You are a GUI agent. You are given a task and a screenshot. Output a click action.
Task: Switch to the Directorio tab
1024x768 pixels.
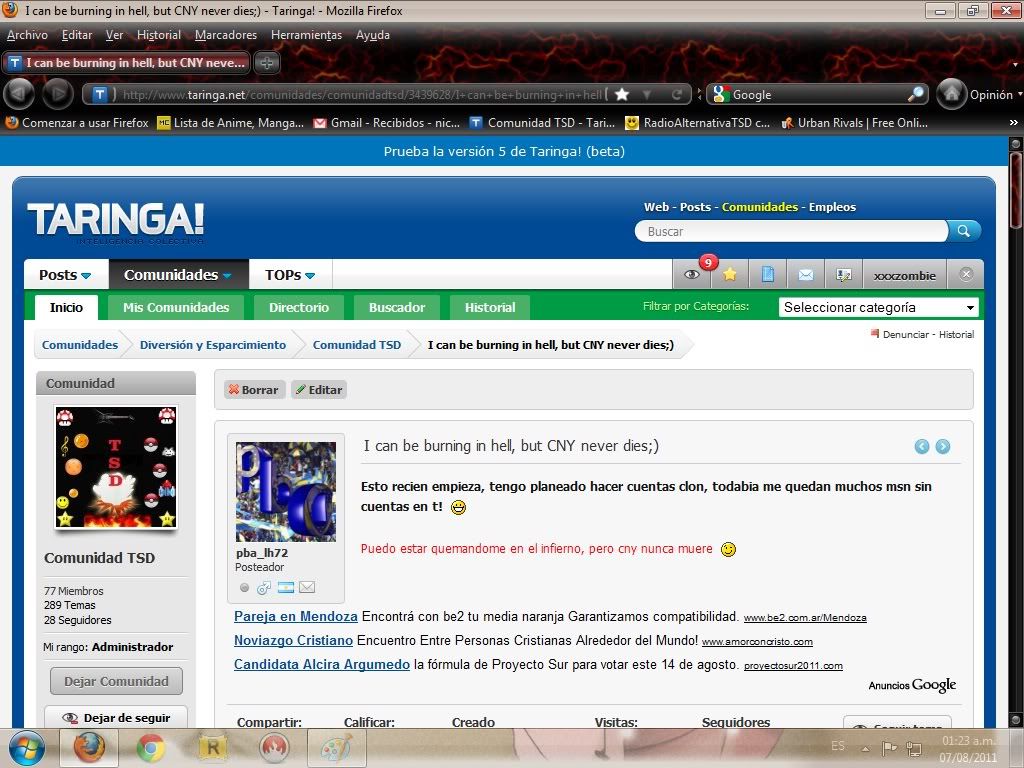(298, 307)
